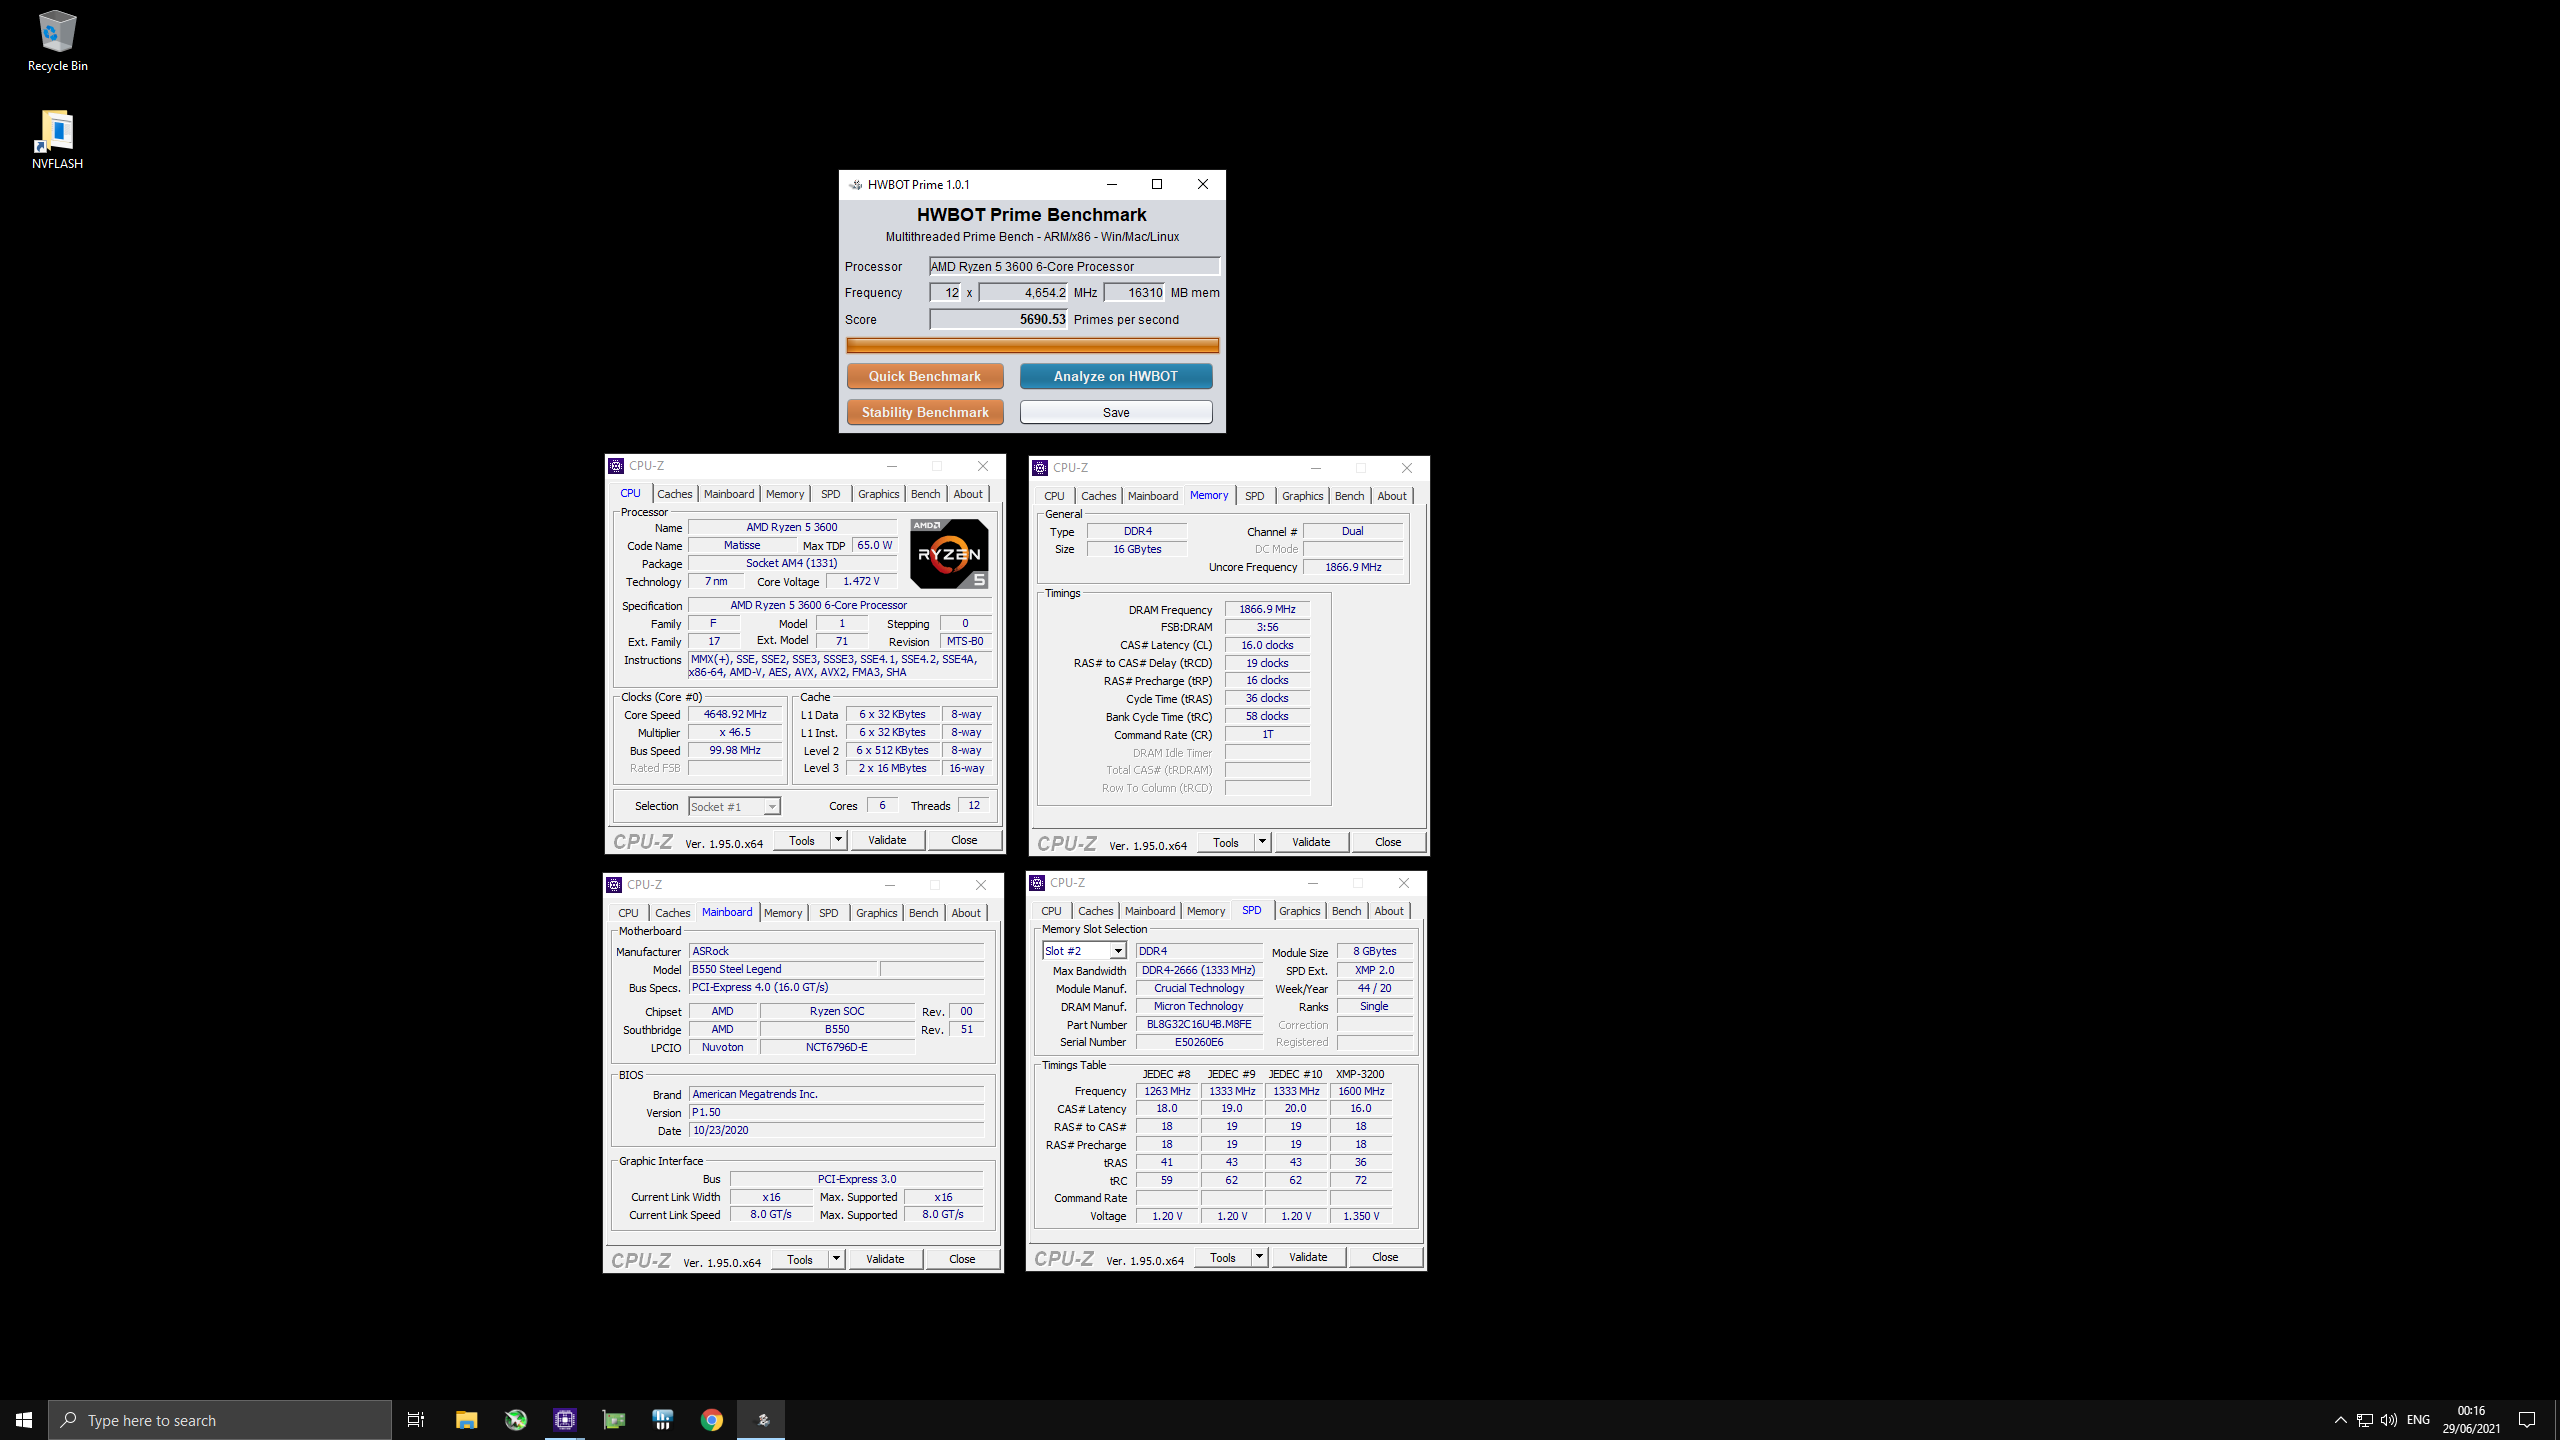Viewport: 2560px width, 1440px height.
Task: Click Close button in CPU-Z Mainboard window
Action: tap(962, 1259)
